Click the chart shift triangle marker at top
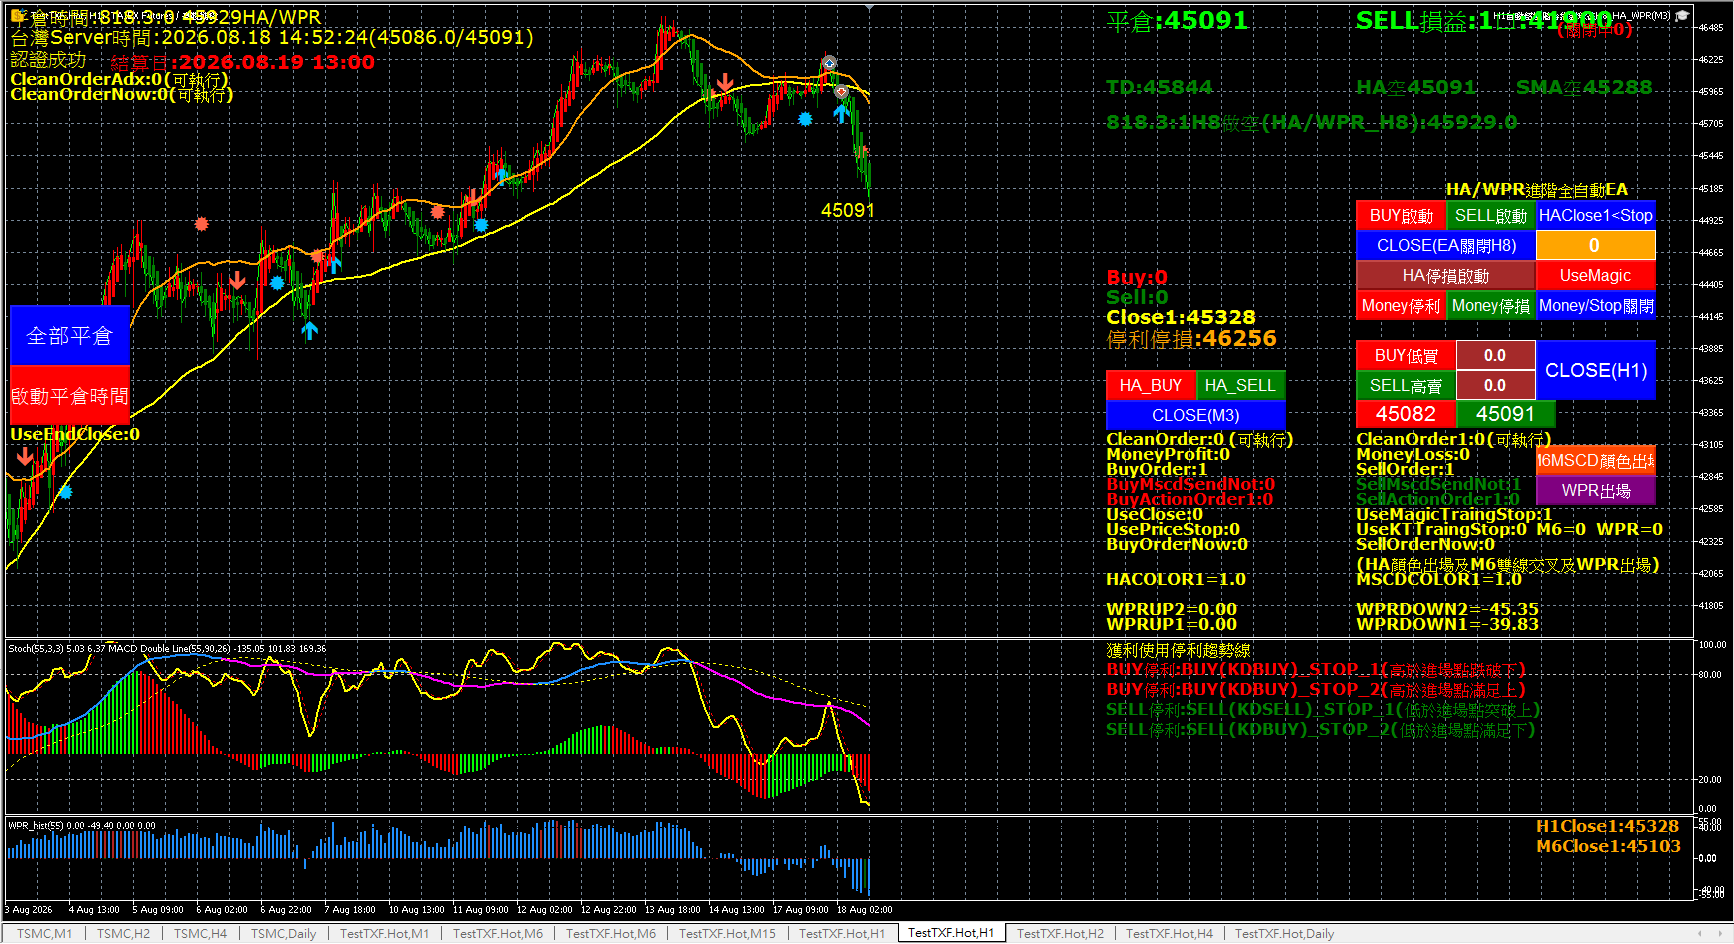1734x944 pixels. pos(869,7)
